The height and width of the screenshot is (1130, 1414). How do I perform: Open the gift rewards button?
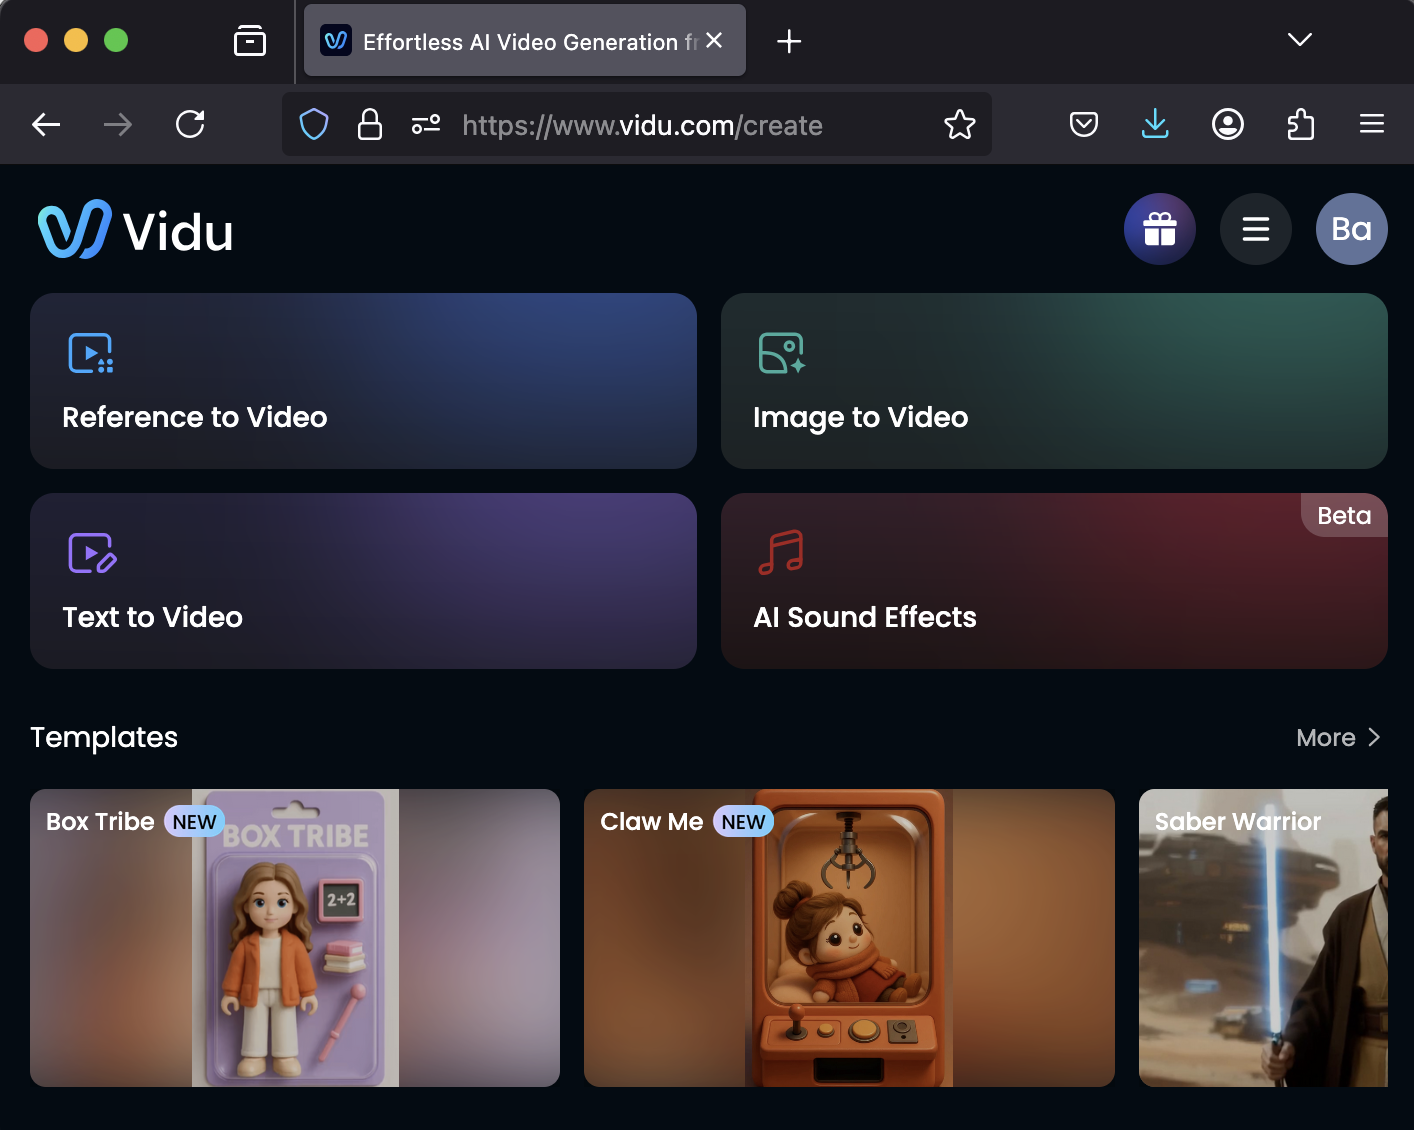[1160, 229]
